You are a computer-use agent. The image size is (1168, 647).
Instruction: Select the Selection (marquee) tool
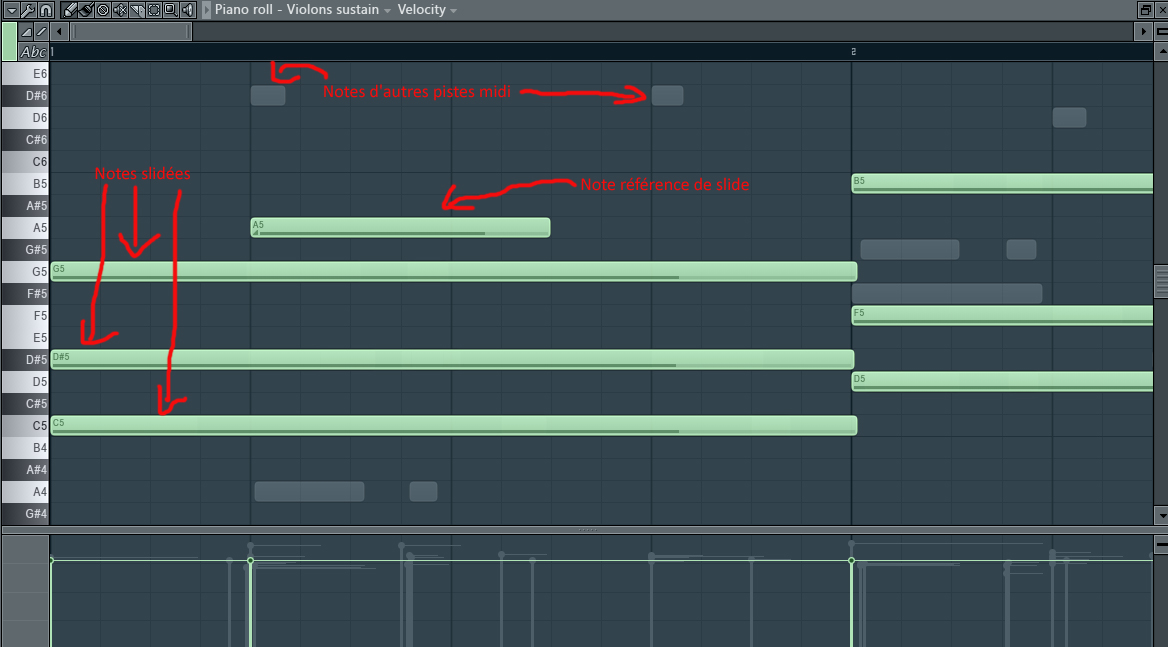click(152, 9)
